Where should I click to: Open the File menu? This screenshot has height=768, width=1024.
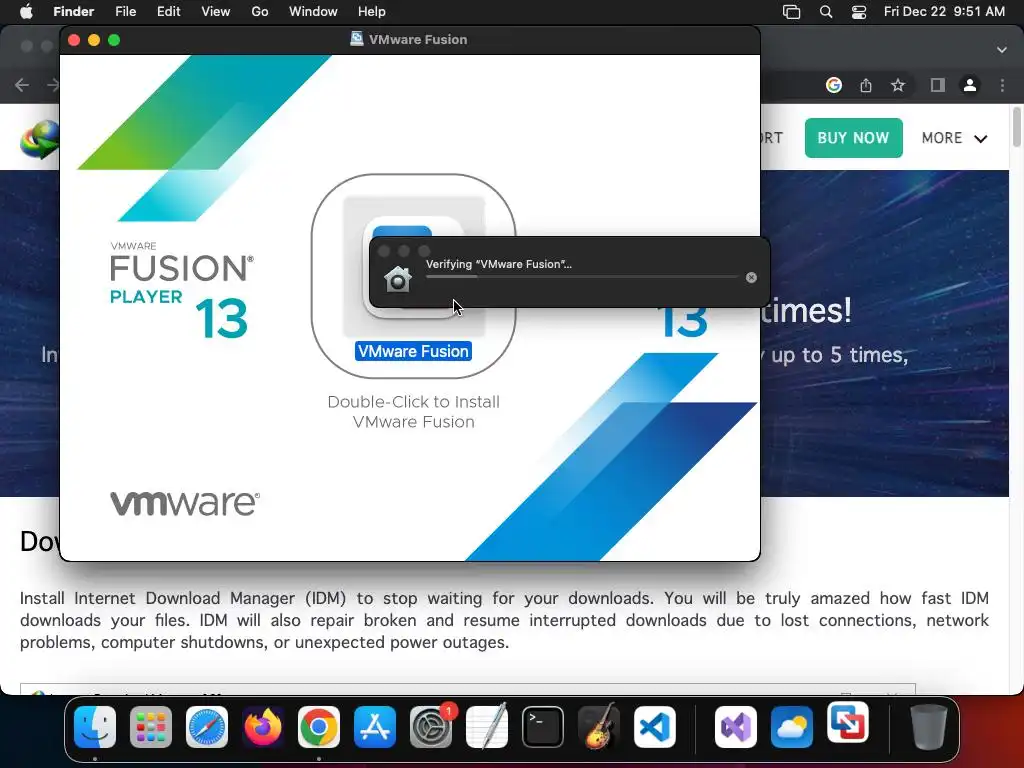coord(125,12)
